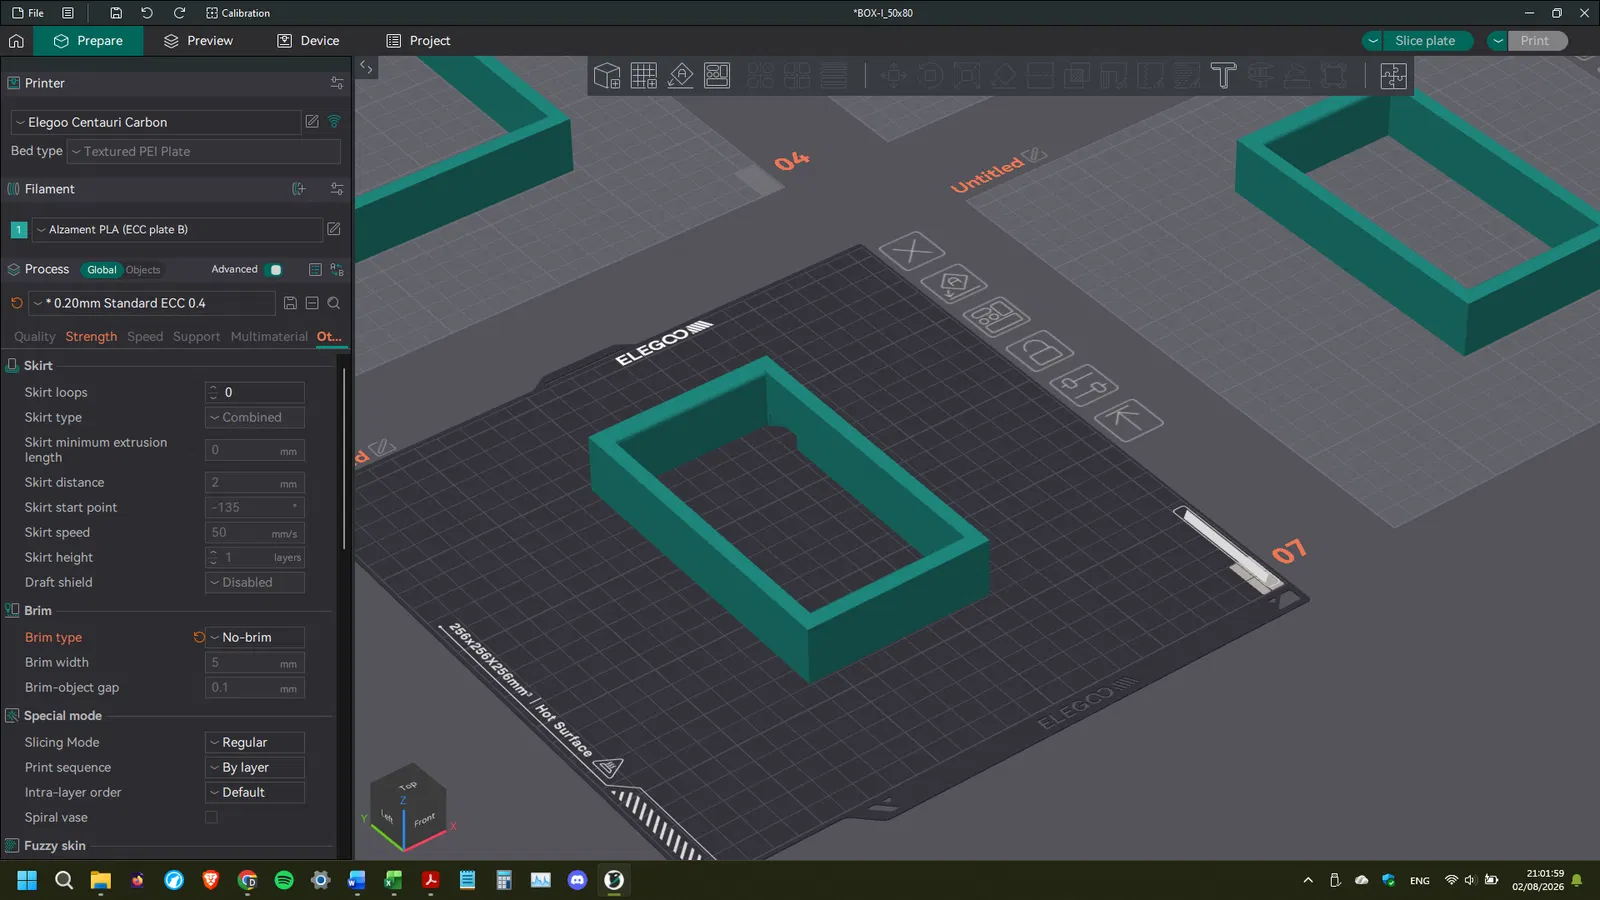Click the Calibration button
The image size is (1600, 900).
[238, 13]
